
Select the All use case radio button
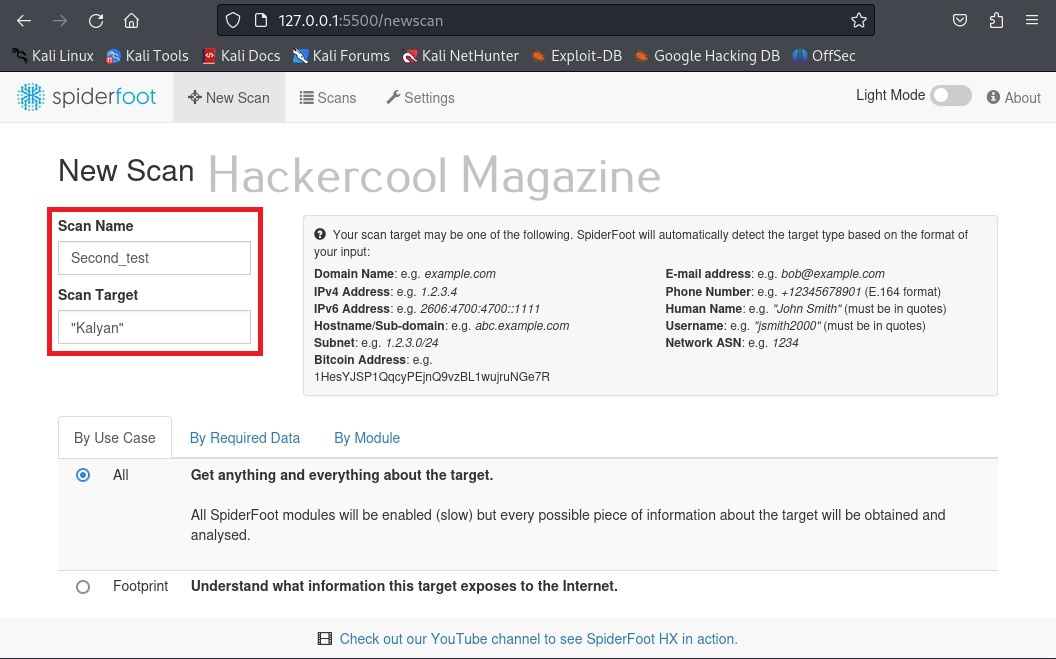click(83, 475)
